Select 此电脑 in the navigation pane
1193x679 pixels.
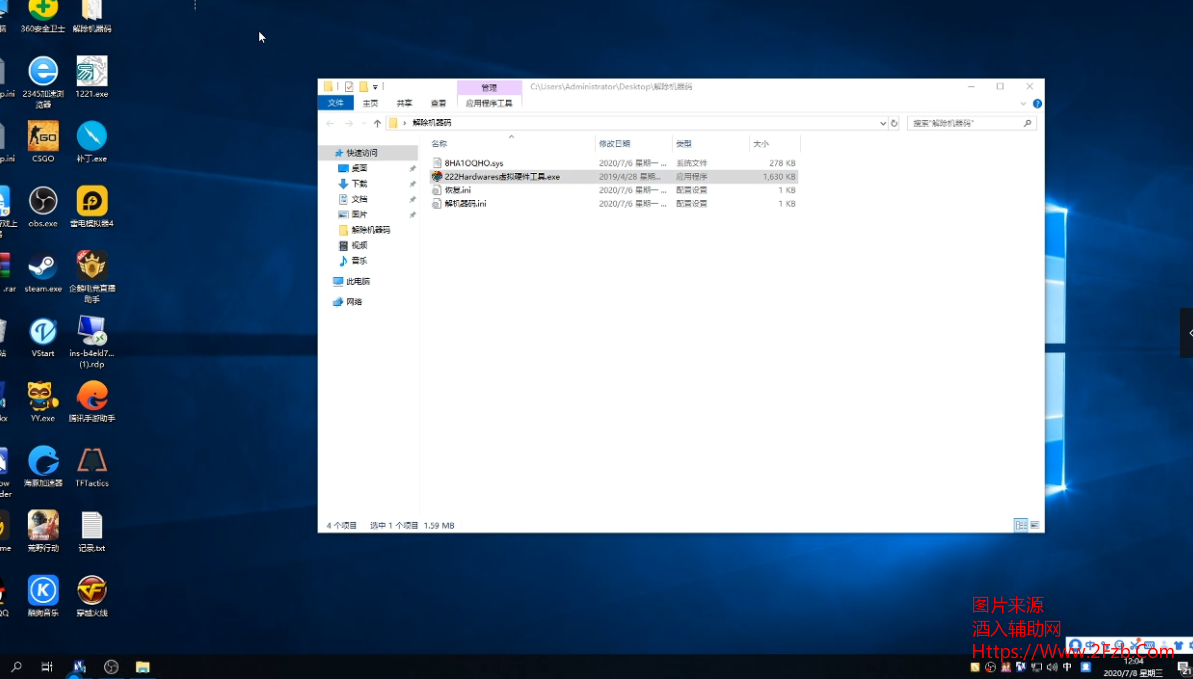click(x=358, y=282)
